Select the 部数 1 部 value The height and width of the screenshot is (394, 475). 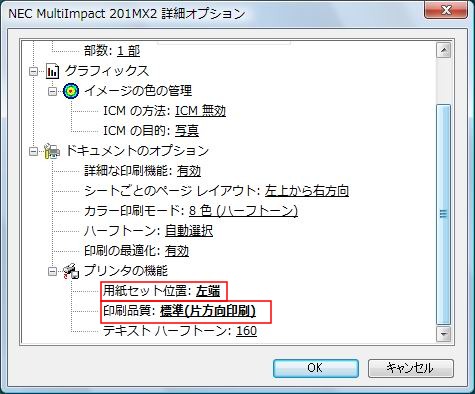click(128, 51)
